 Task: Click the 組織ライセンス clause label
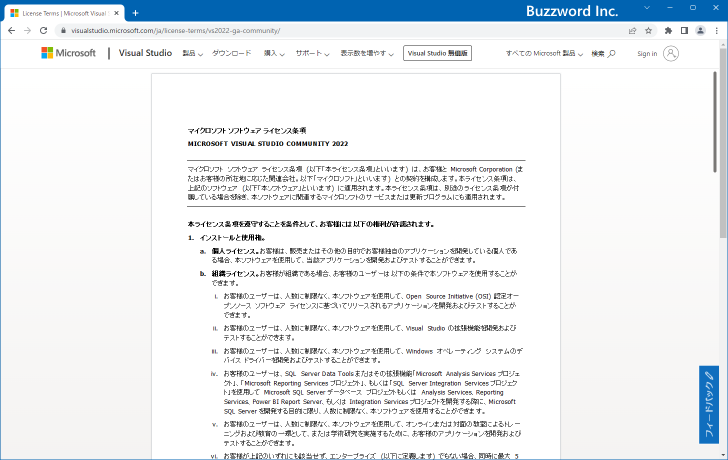click(235, 274)
